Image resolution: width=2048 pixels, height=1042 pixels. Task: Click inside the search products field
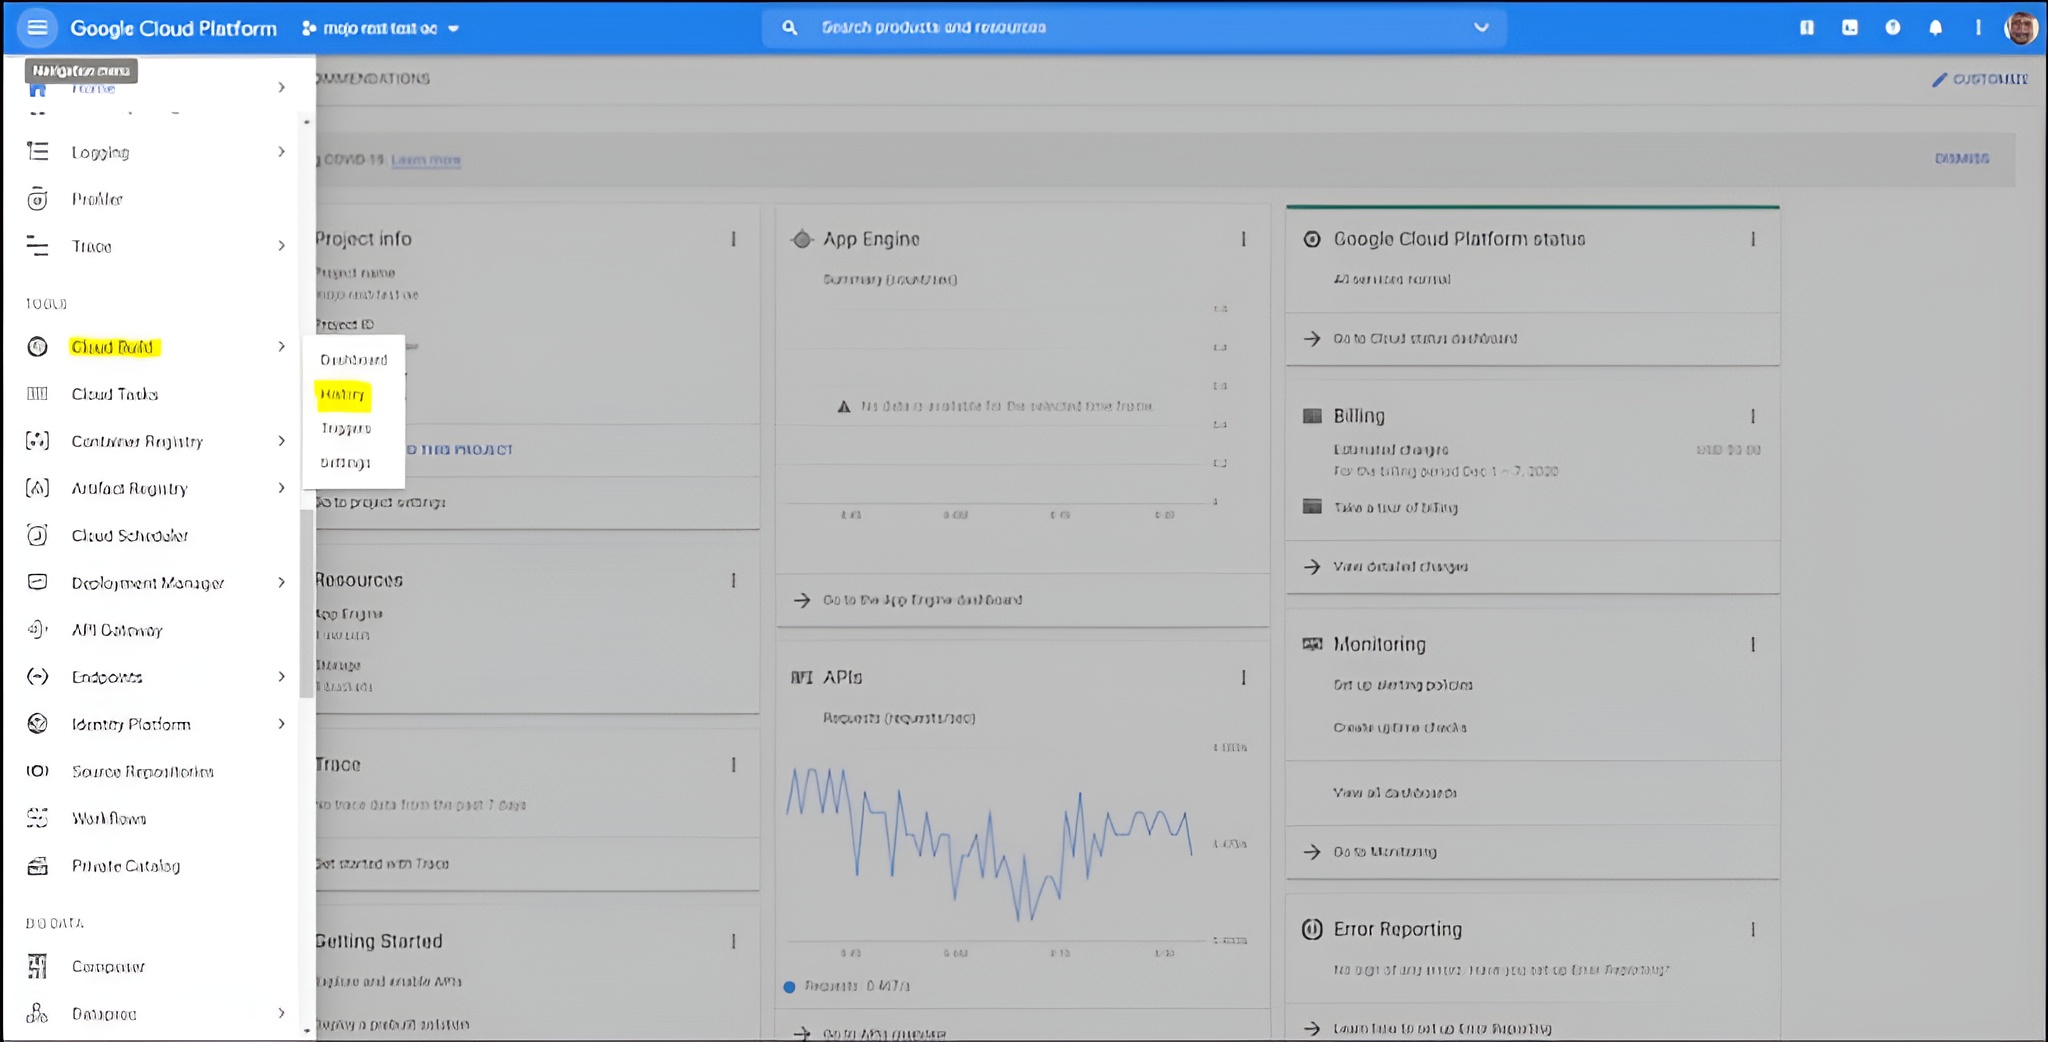click(1000, 27)
